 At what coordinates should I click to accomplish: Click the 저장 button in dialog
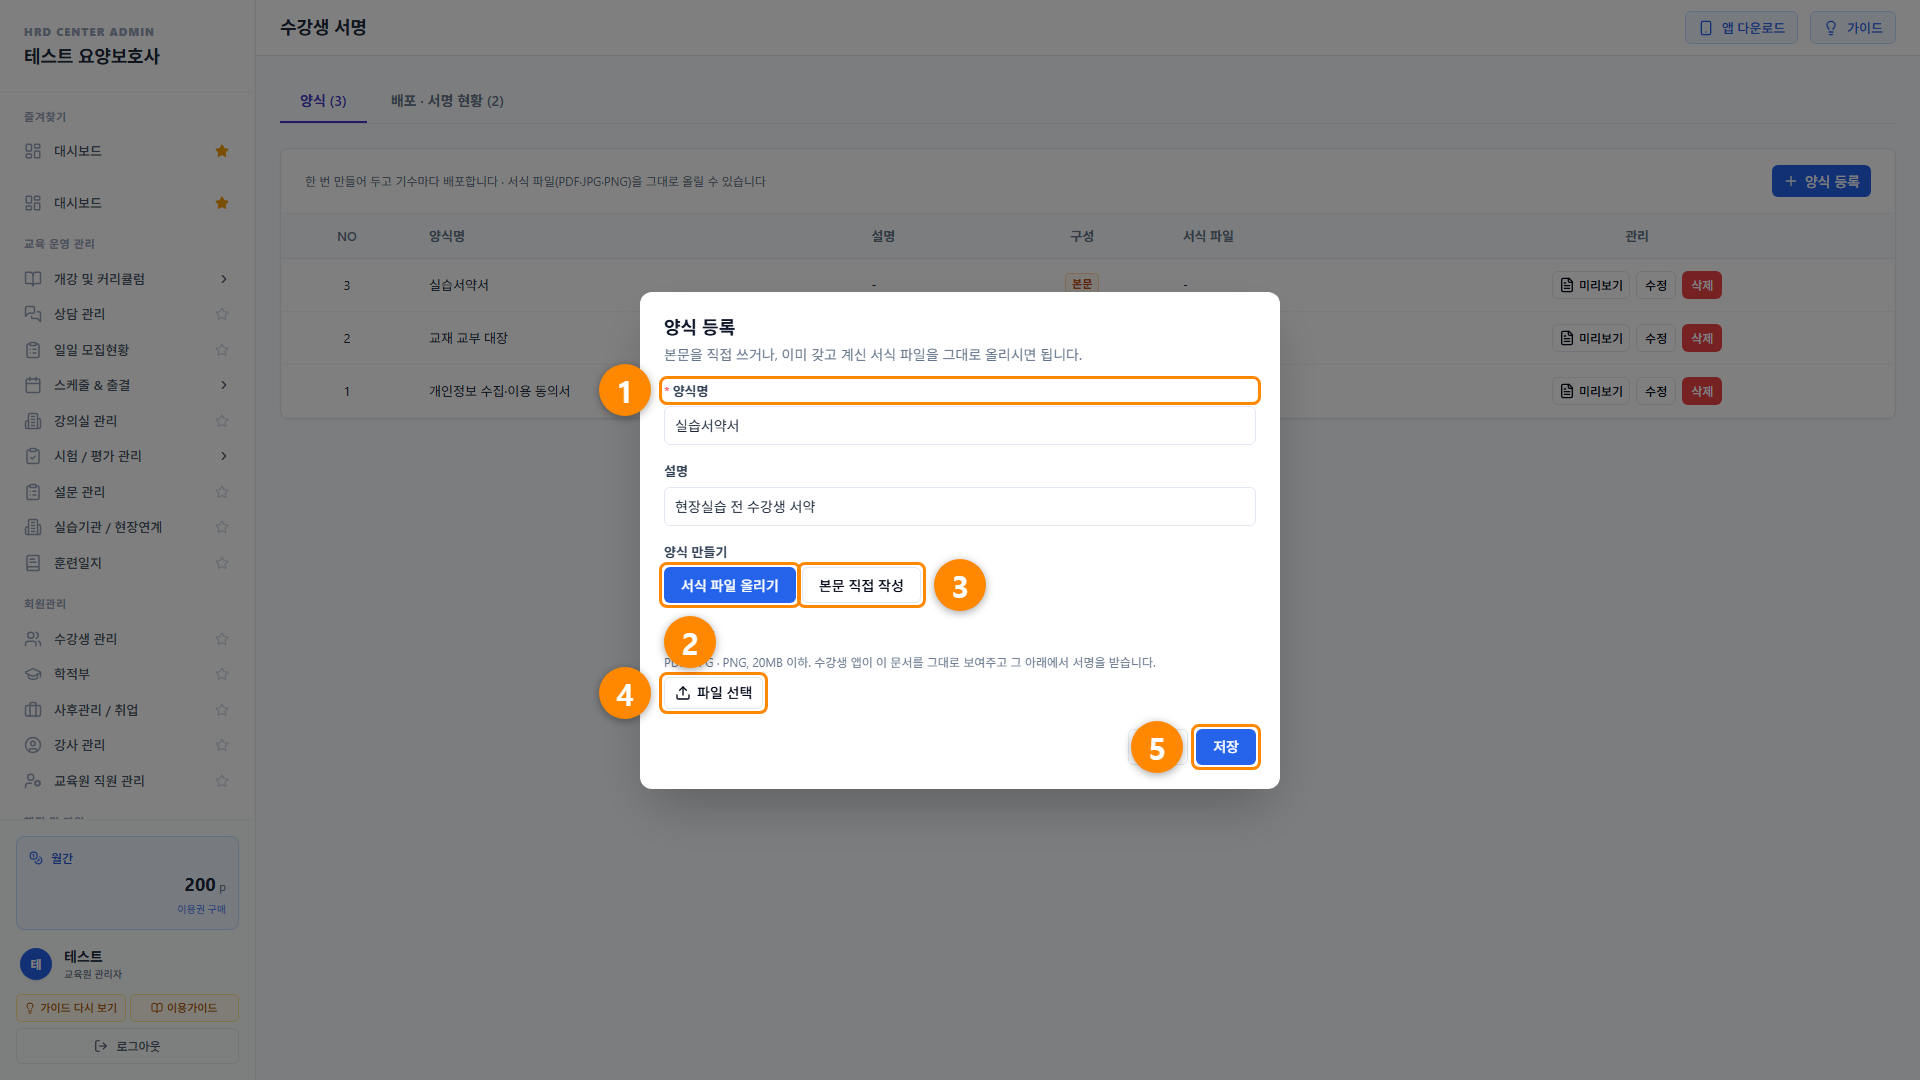(1225, 747)
